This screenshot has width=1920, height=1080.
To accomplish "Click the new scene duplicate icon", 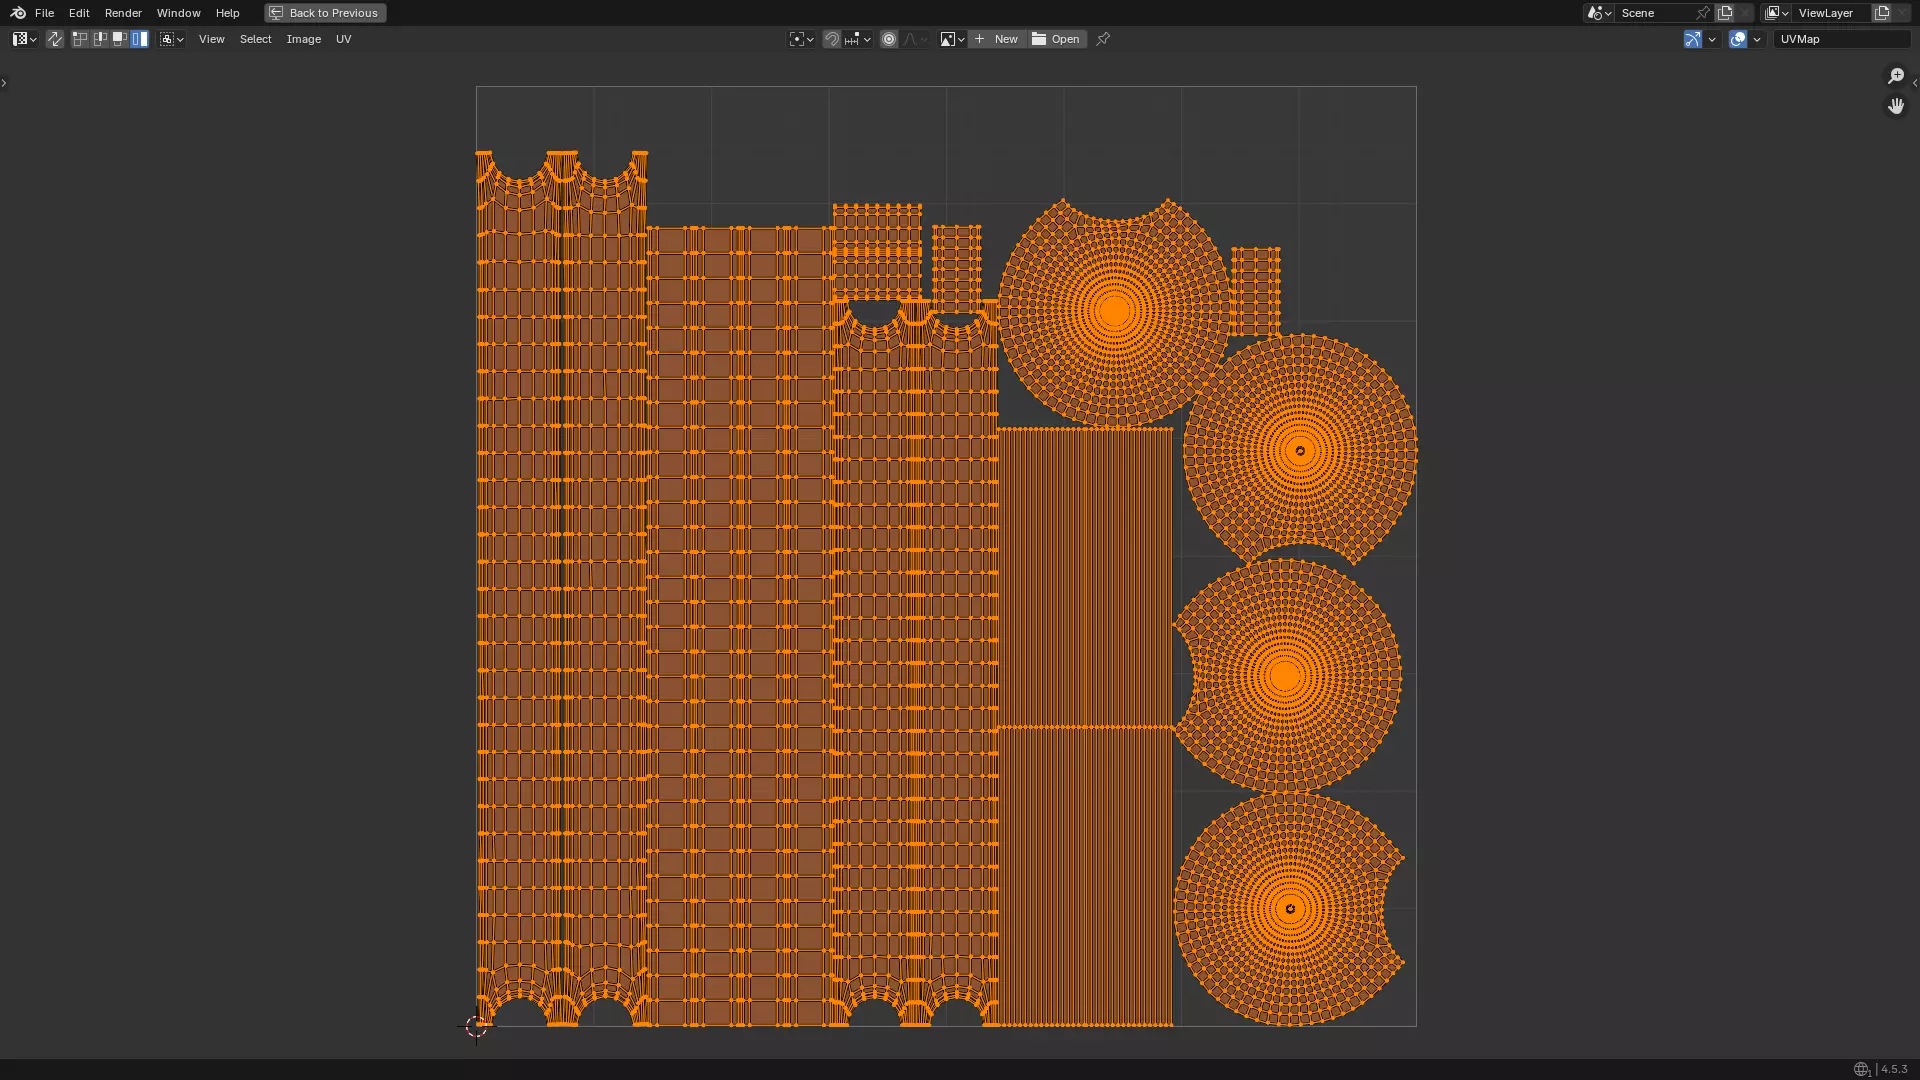I will click(x=1725, y=13).
